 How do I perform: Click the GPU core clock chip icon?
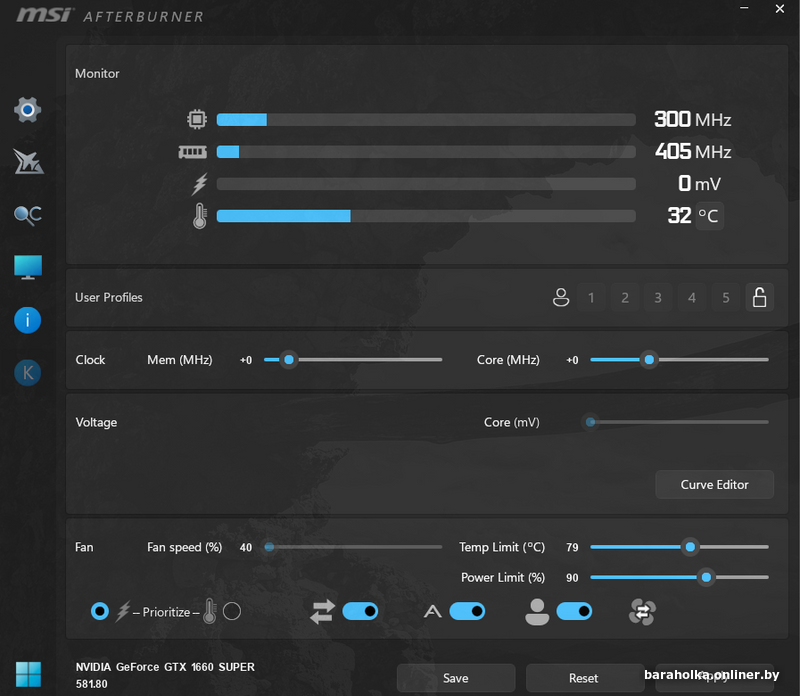tap(196, 119)
